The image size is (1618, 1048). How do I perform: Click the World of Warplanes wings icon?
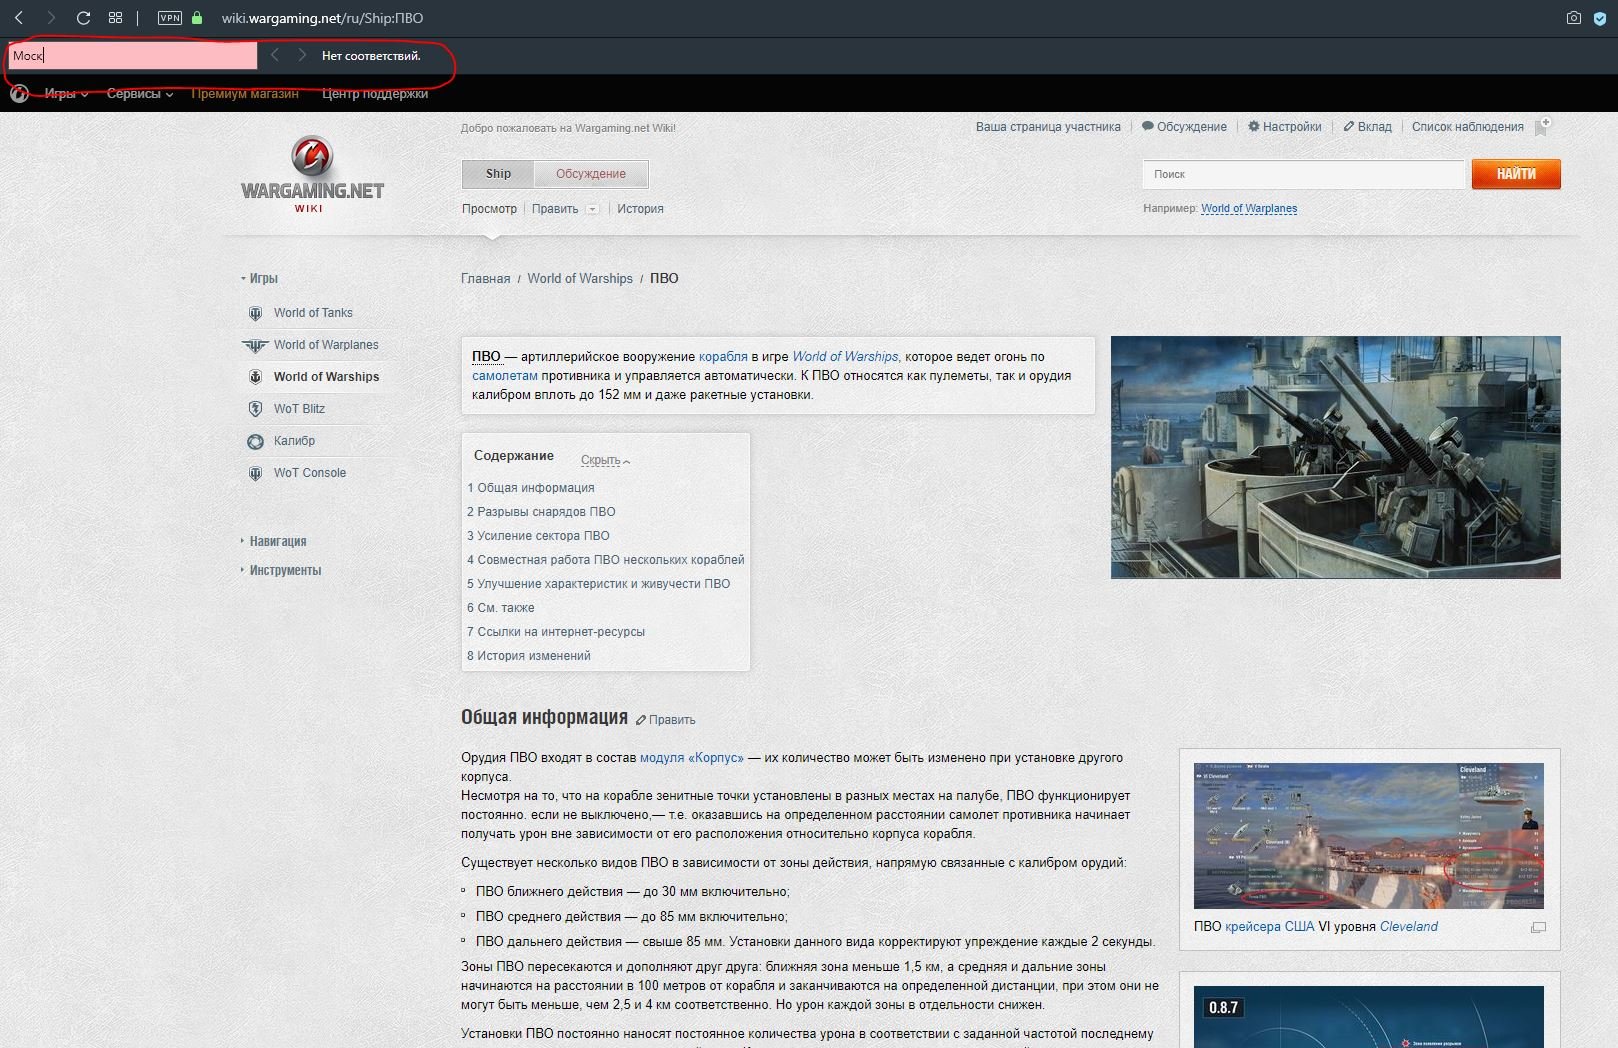[x=255, y=345]
